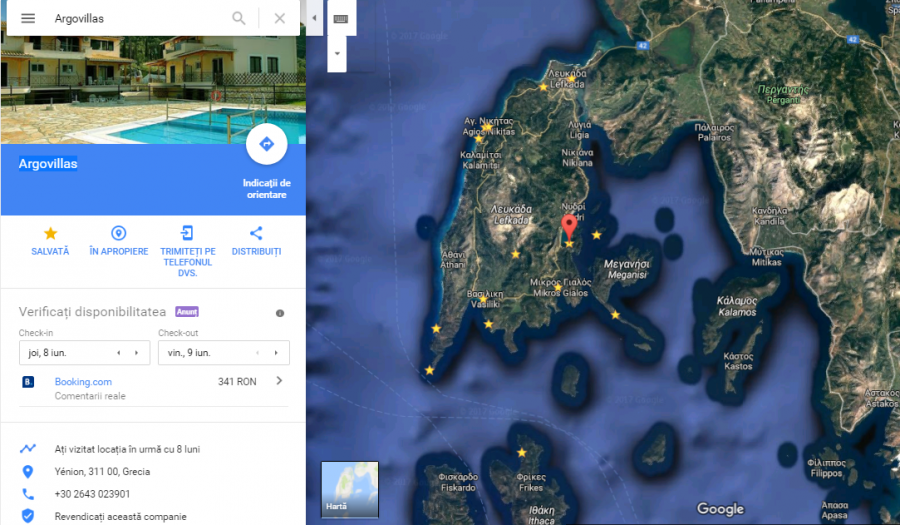This screenshot has width=900, height=525.
Task: Click the Nikiana town label
Action: 577,158
